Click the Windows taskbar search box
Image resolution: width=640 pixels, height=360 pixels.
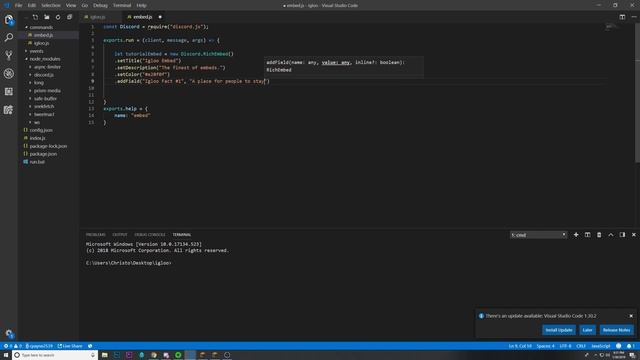[x=55, y=355]
